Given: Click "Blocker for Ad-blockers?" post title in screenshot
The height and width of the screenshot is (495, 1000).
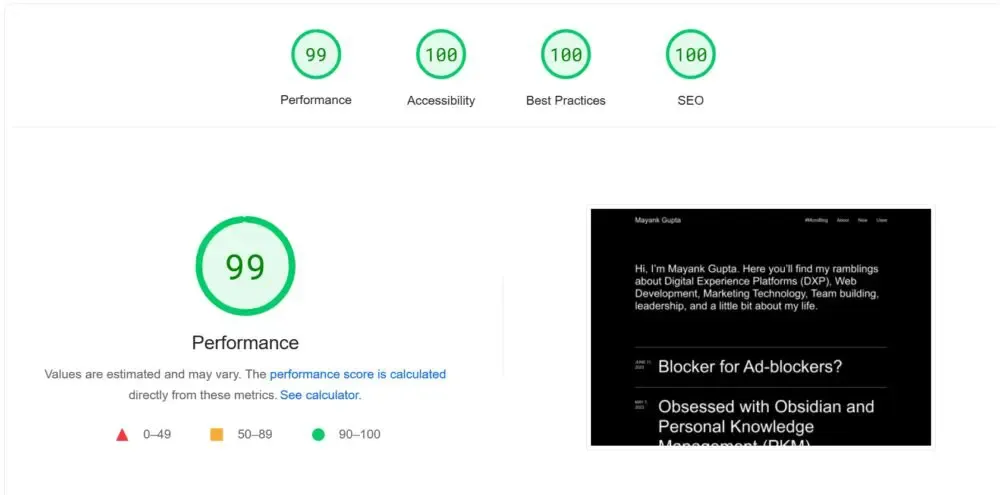Looking at the screenshot, I should click(x=750, y=367).
